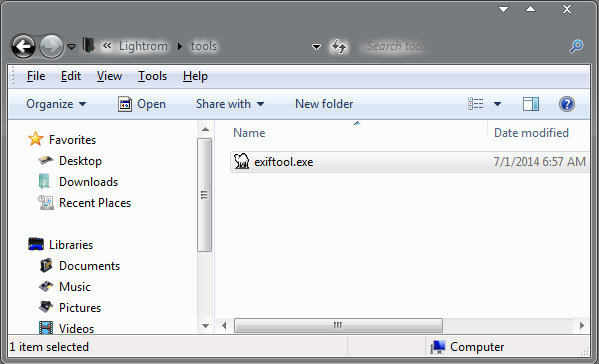599x364 pixels.
Task: Change view using the view icon
Action: pyautogui.click(x=476, y=104)
